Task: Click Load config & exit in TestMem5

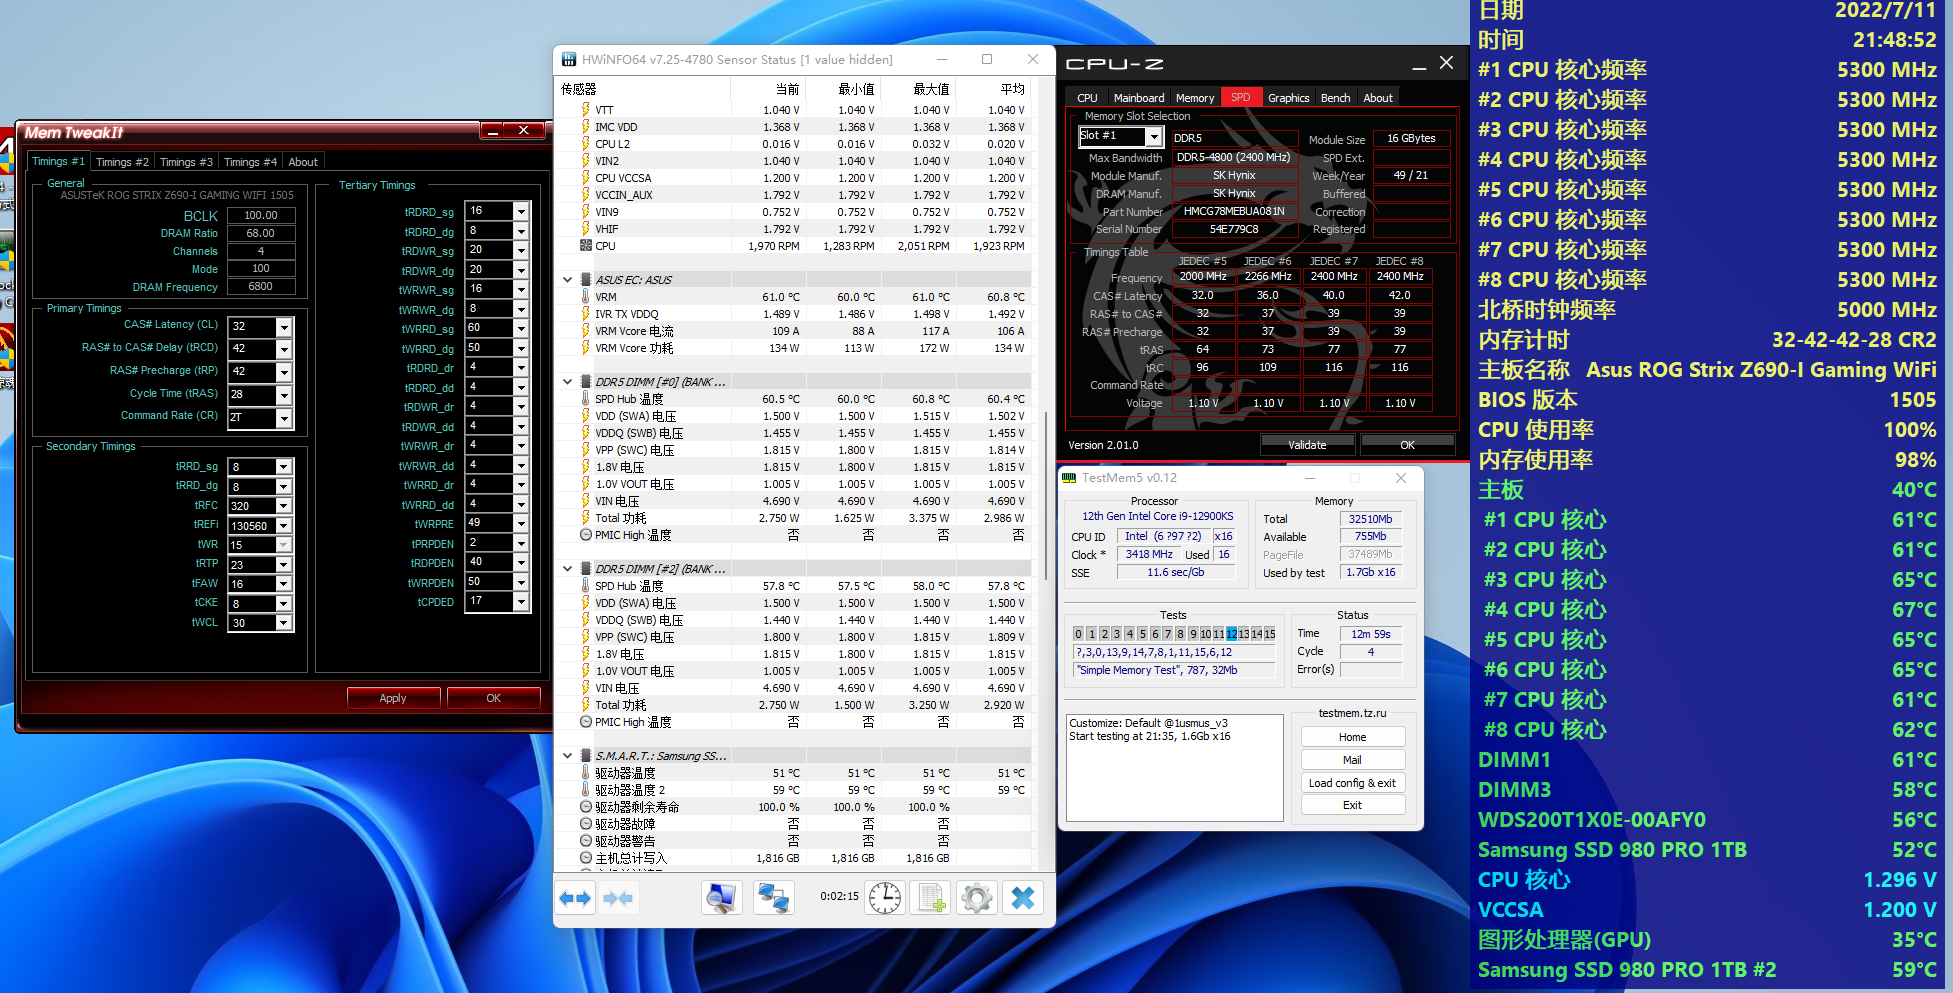Action: coord(1352,783)
